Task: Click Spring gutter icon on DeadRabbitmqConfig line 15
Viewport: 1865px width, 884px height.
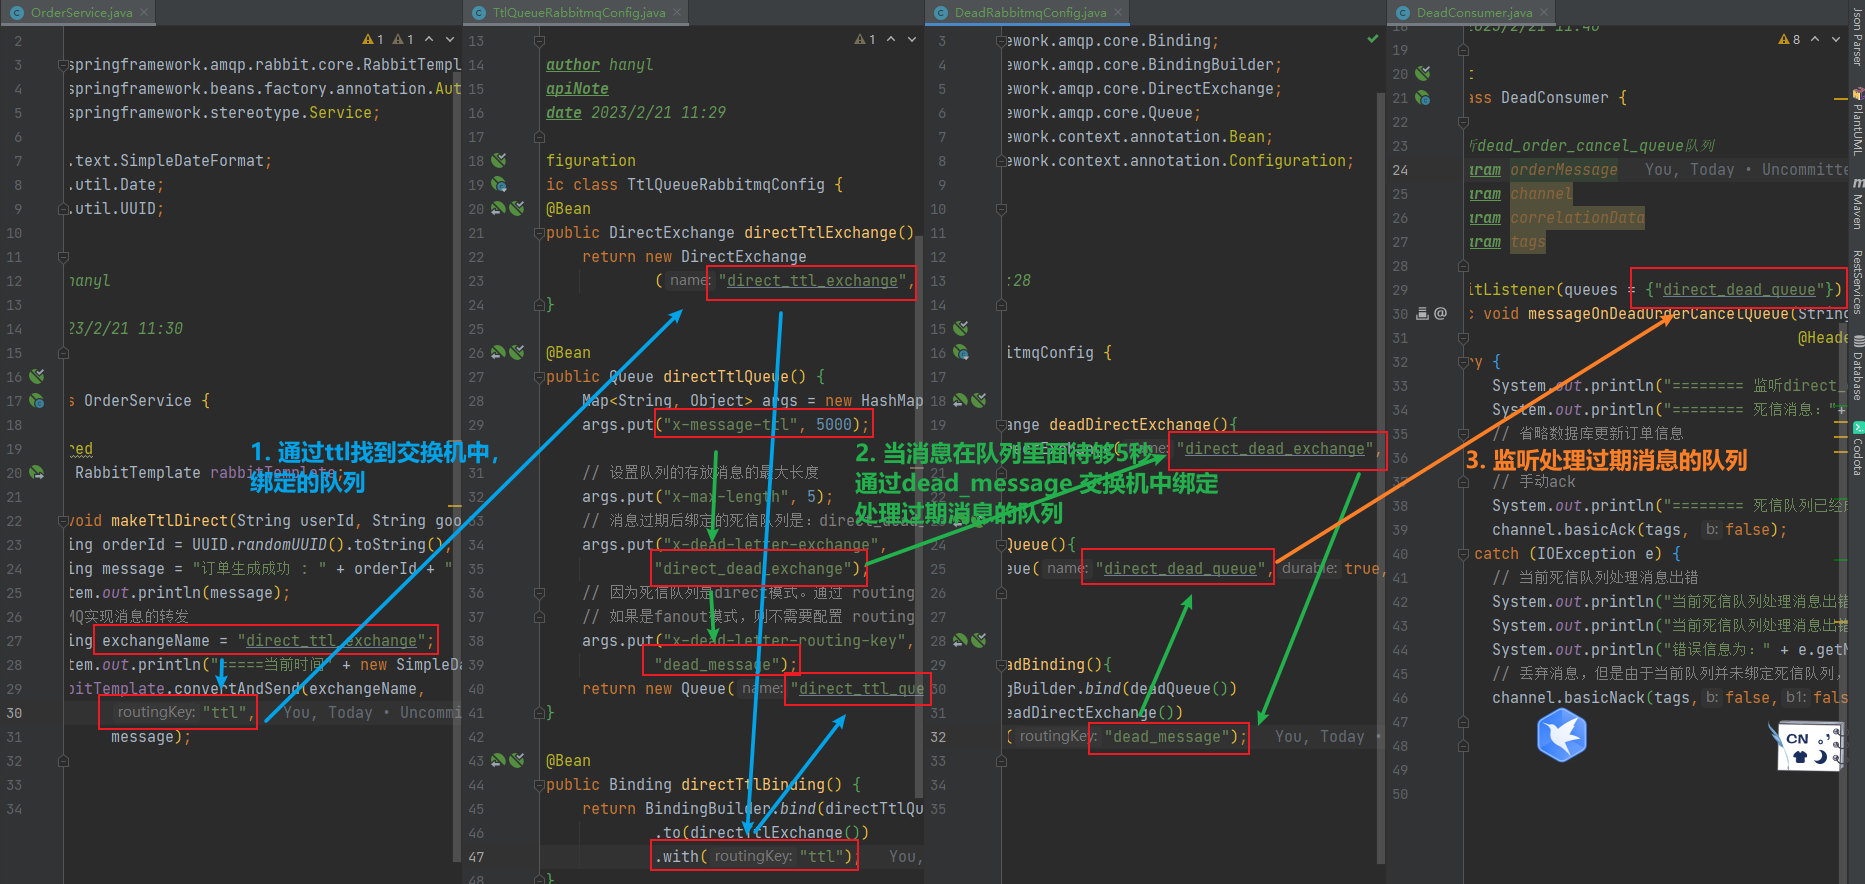Action: tap(961, 329)
